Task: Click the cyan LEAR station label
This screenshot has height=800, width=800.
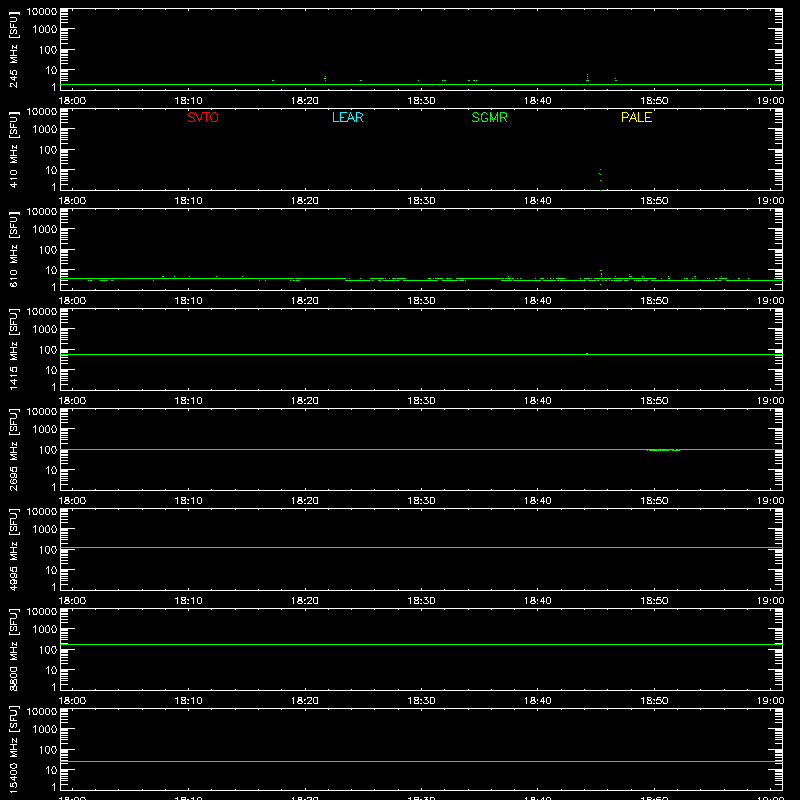Action: [x=347, y=117]
